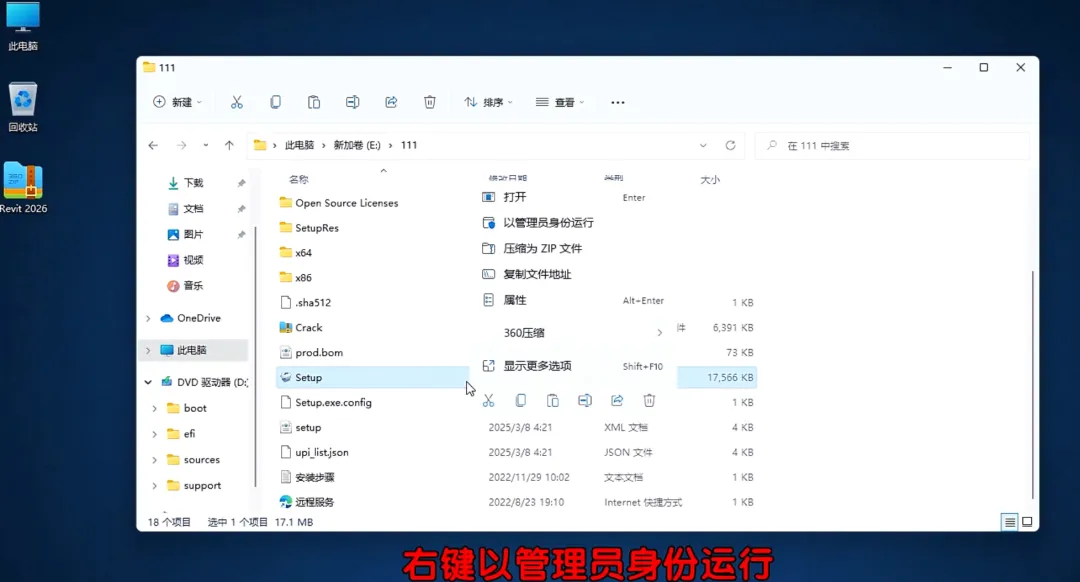Expand the OneDrive tree node
Image resolution: width=1080 pixels, height=582 pixels.
[148, 318]
